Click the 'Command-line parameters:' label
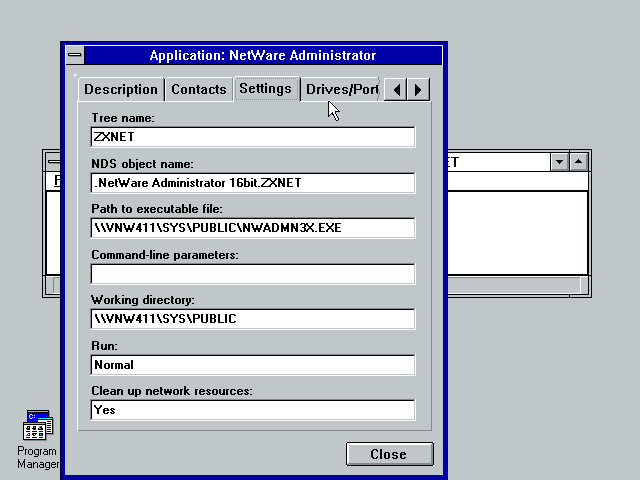 [x=165, y=255]
